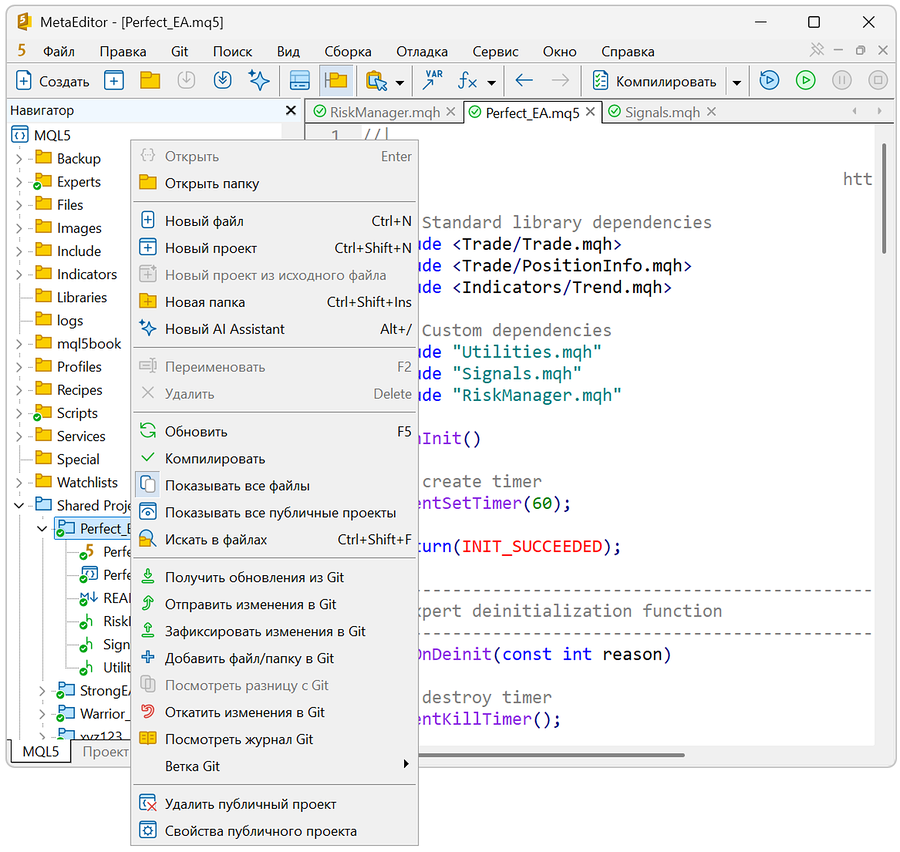Expand the Backup folder
This screenshot has height=852, width=900.
pyautogui.click(x=19, y=159)
